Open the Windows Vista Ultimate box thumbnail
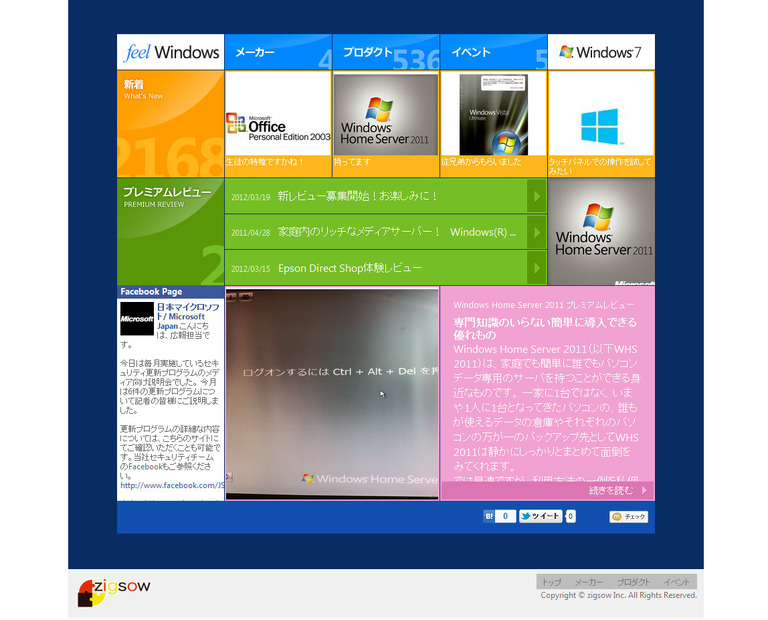 (x=493, y=115)
